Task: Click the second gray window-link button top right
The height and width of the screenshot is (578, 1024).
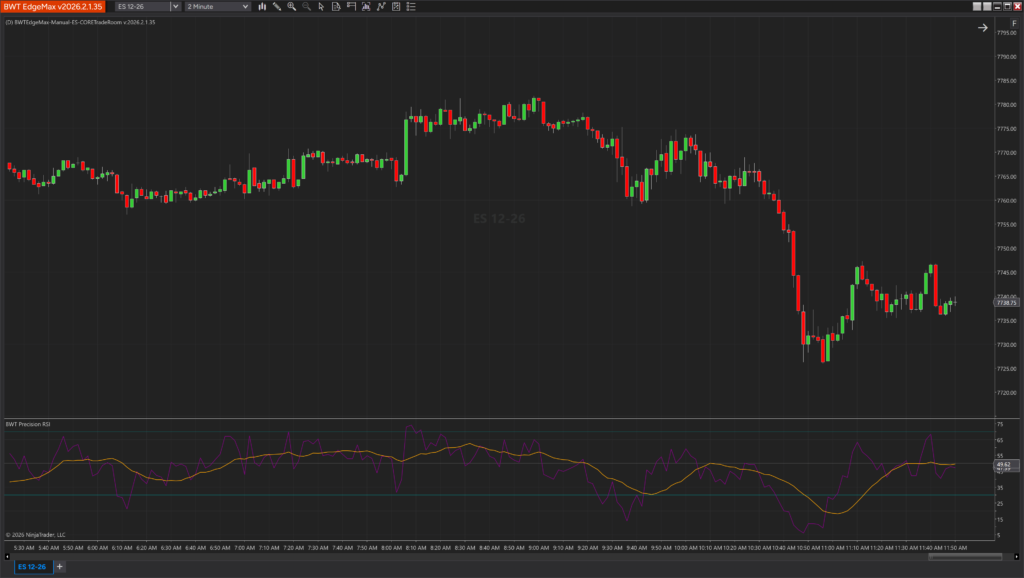Action: coord(987,7)
